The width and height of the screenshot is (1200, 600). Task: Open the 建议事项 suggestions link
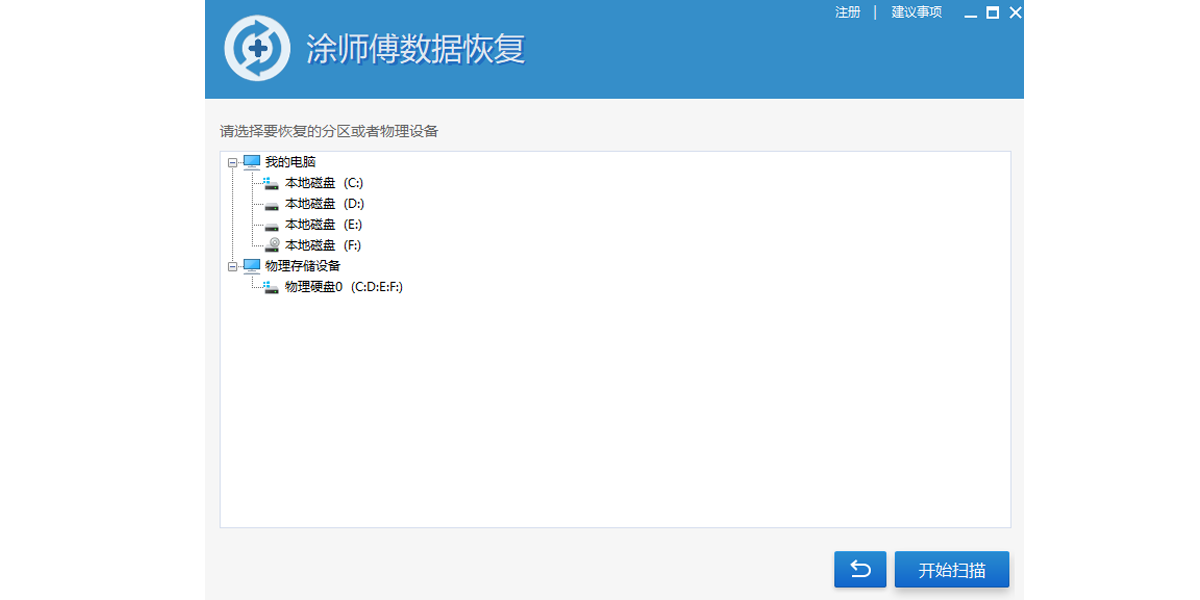(916, 13)
